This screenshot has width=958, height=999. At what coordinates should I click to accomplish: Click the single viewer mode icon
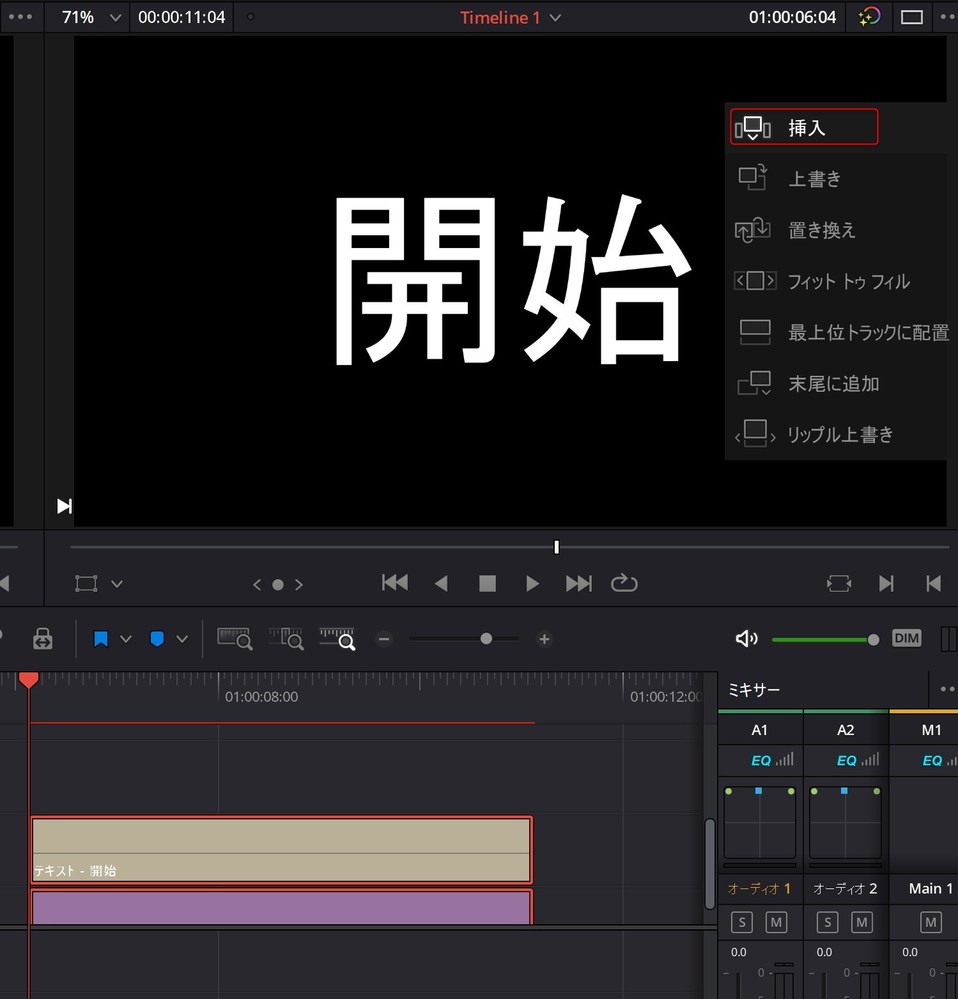911,17
